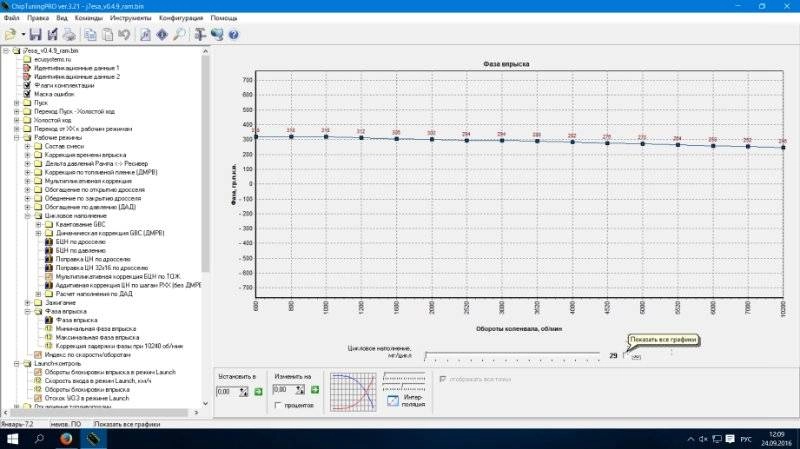Image resolution: width=800 pixels, height=449 pixels.
Task: Expand the Холостой ход folder
Action: point(16,120)
